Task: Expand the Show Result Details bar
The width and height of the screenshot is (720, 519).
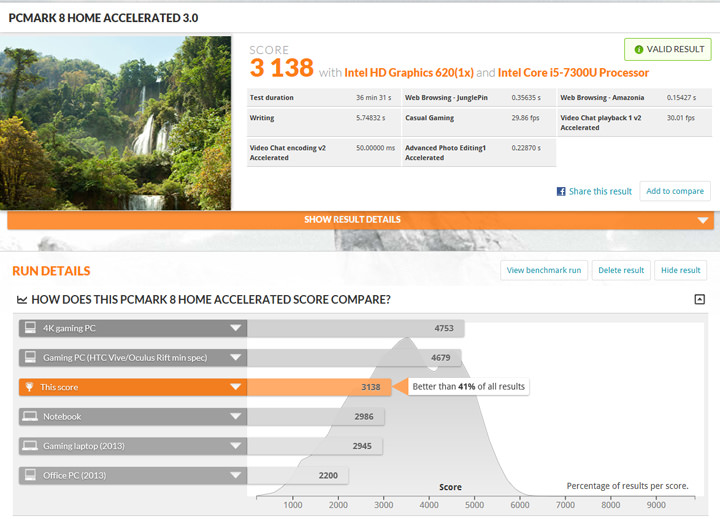Action: 703,220
